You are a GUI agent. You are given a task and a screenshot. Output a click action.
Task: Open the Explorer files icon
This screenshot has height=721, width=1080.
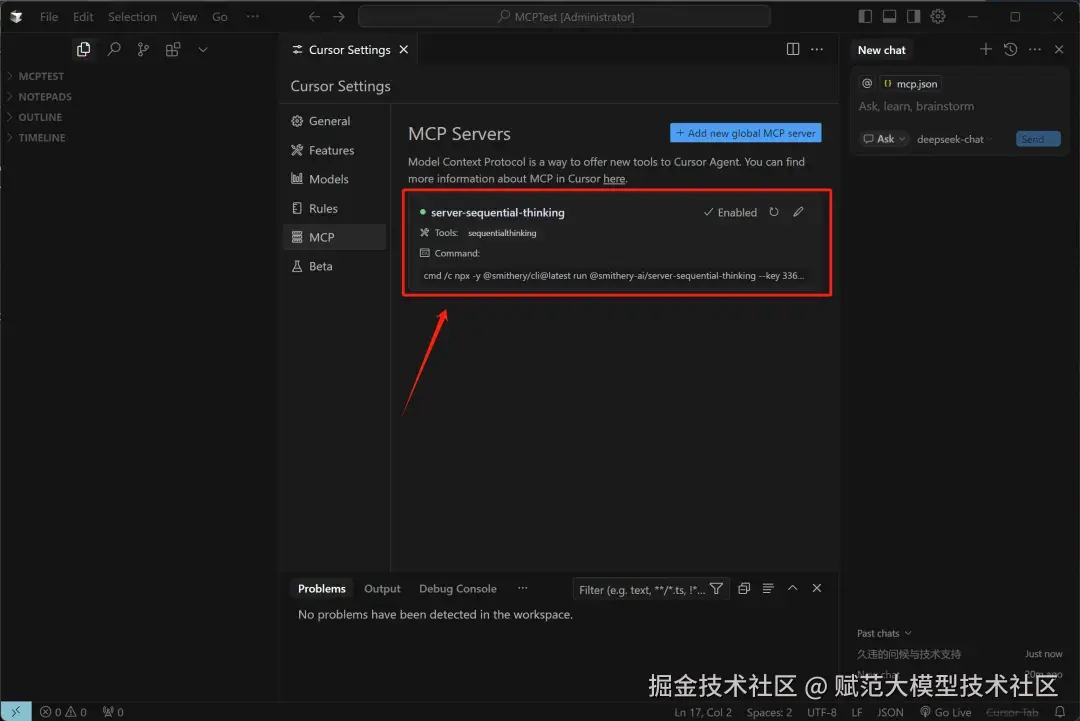(x=83, y=50)
